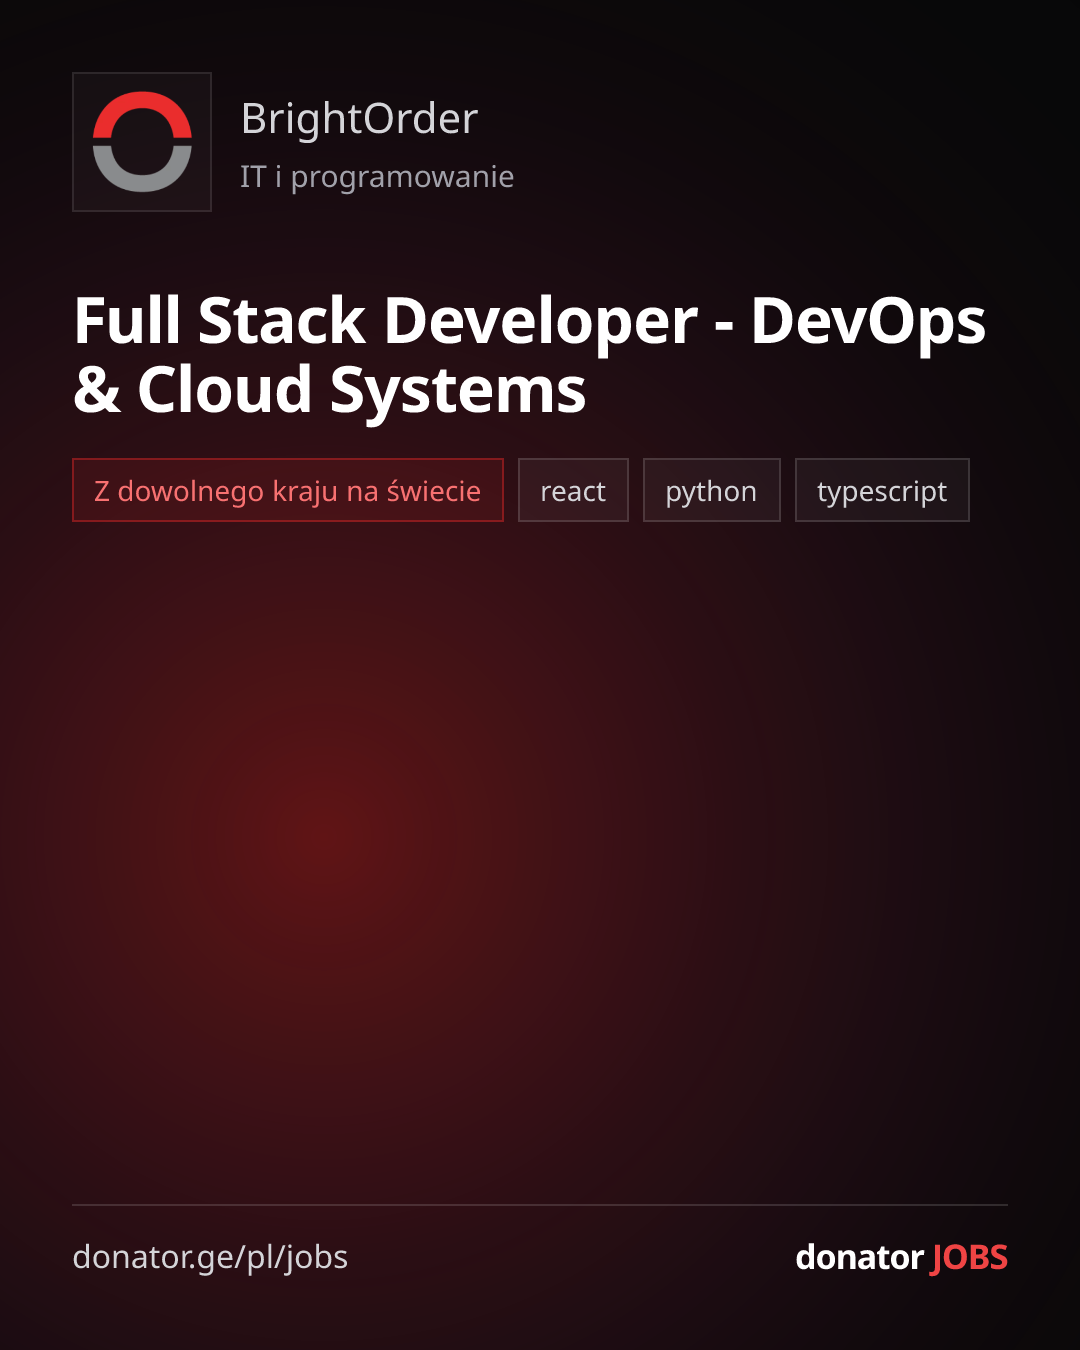The image size is (1080, 1350).
Task: Click the red upper arc of logo
Action: [142, 110]
